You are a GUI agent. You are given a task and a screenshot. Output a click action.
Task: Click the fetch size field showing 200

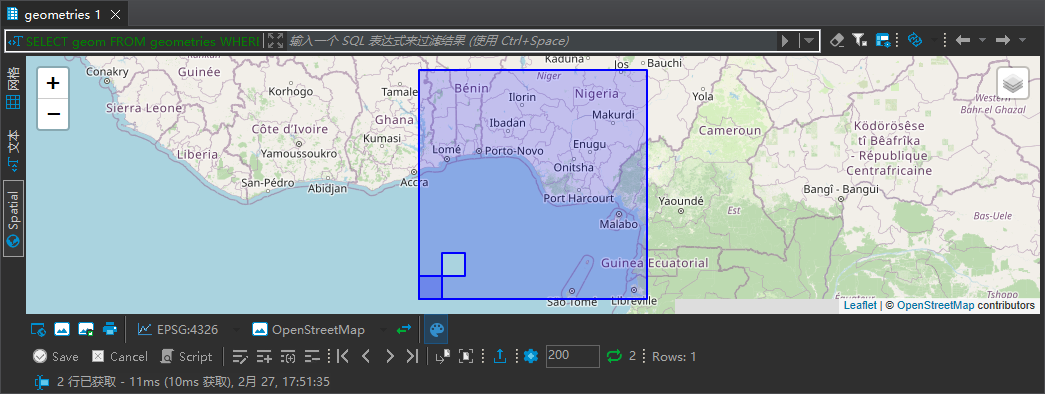click(572, 356)
